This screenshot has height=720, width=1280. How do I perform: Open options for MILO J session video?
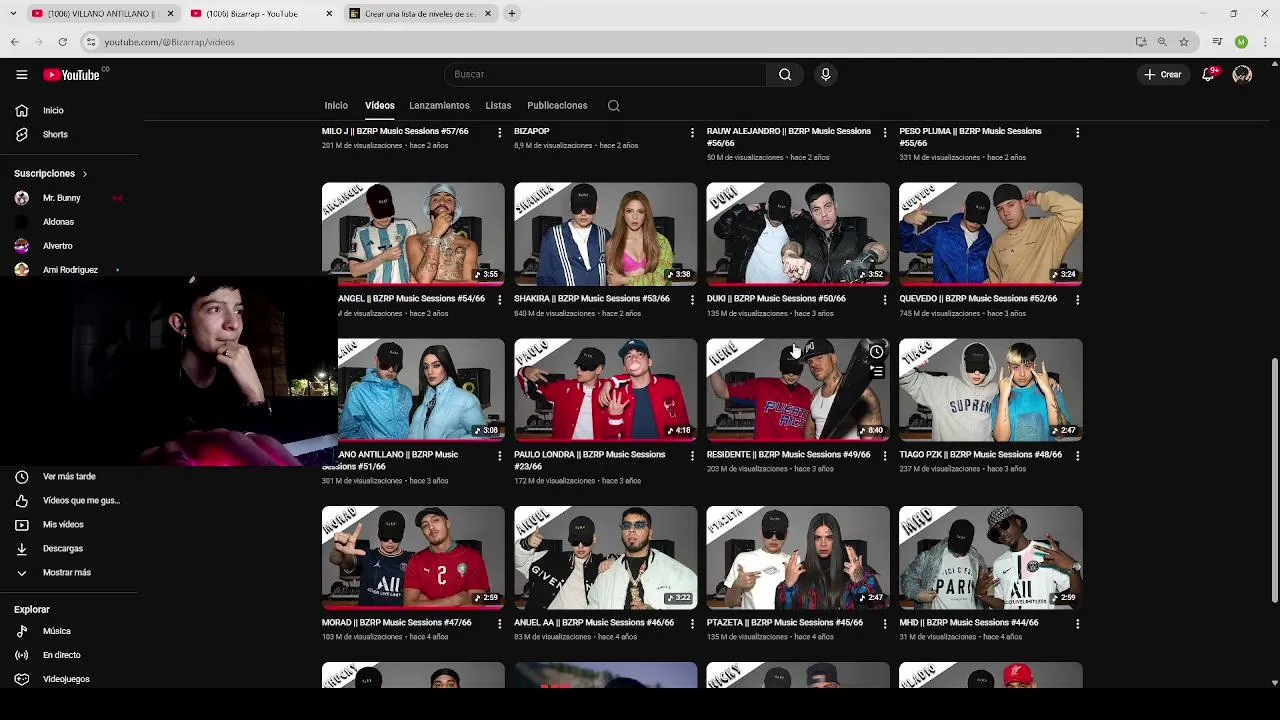point(499,132)
